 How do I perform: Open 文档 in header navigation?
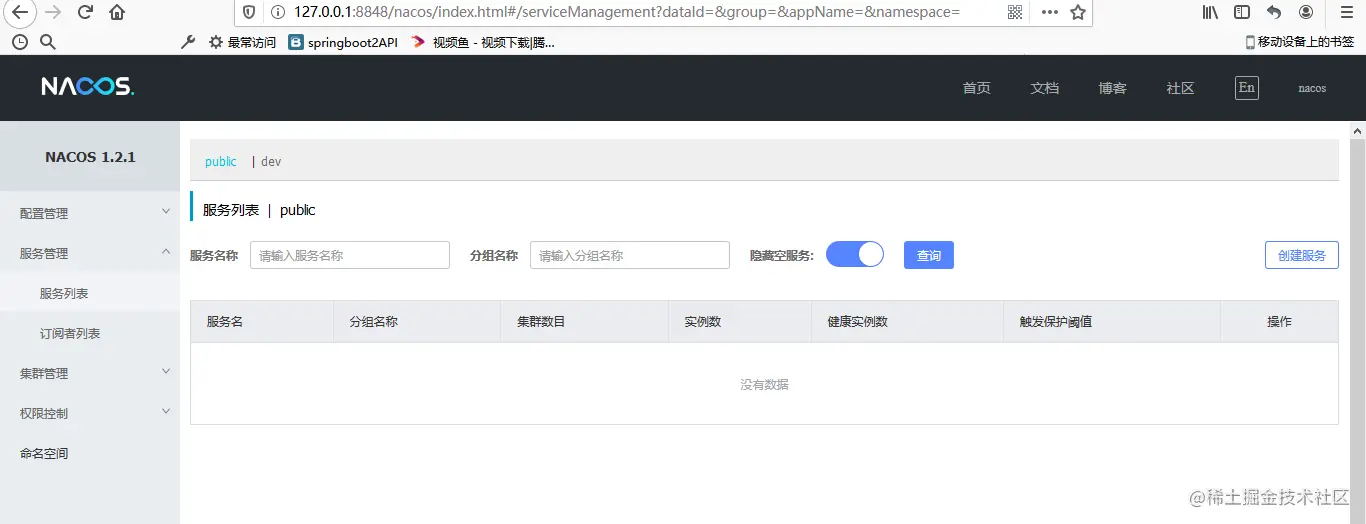(x=1044, y=88)
